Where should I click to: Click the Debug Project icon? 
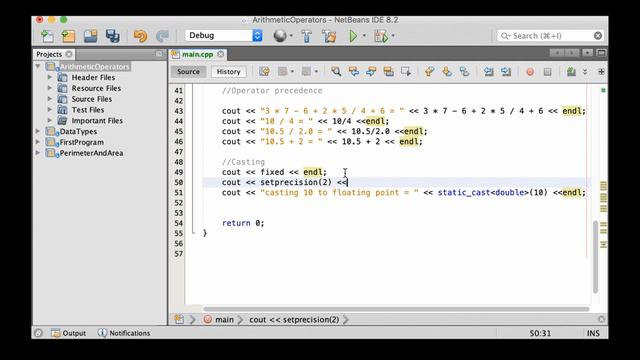(381, 36)
